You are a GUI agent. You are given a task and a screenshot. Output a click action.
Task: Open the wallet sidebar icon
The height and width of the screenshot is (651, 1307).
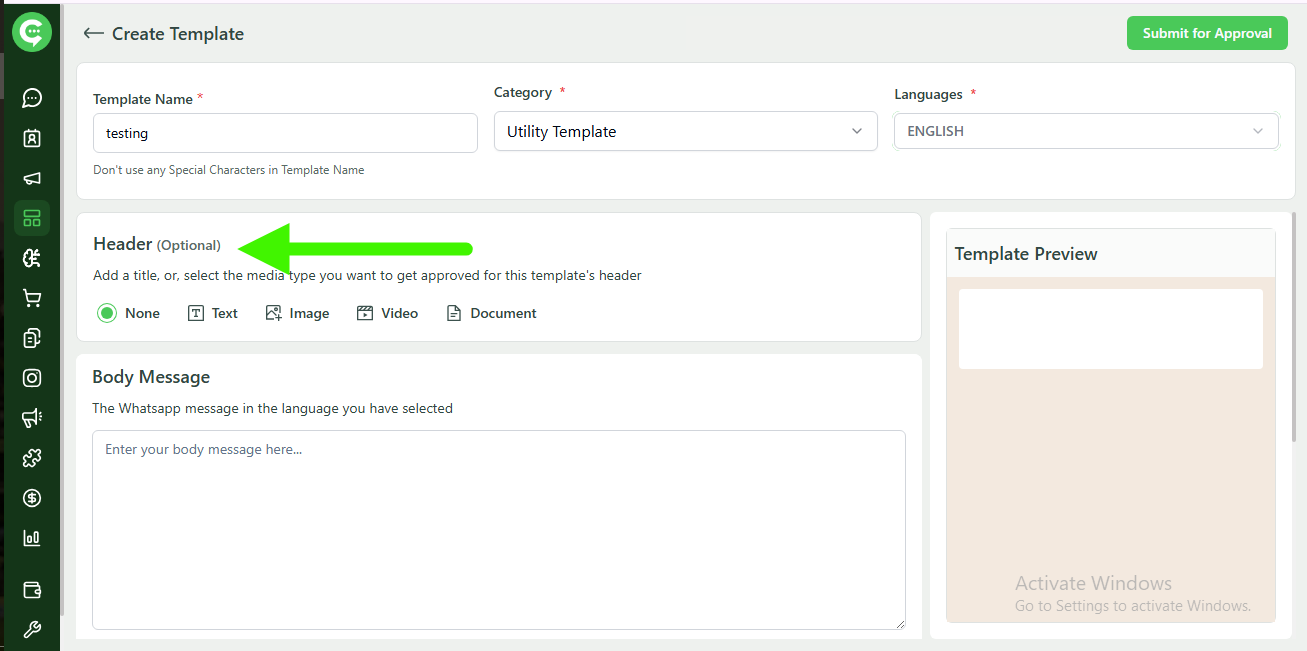(32, 589)
